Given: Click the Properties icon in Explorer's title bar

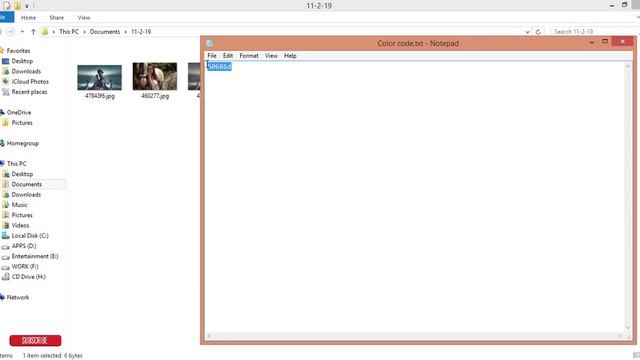Looking at the screenshot, I should click(7, 6).
